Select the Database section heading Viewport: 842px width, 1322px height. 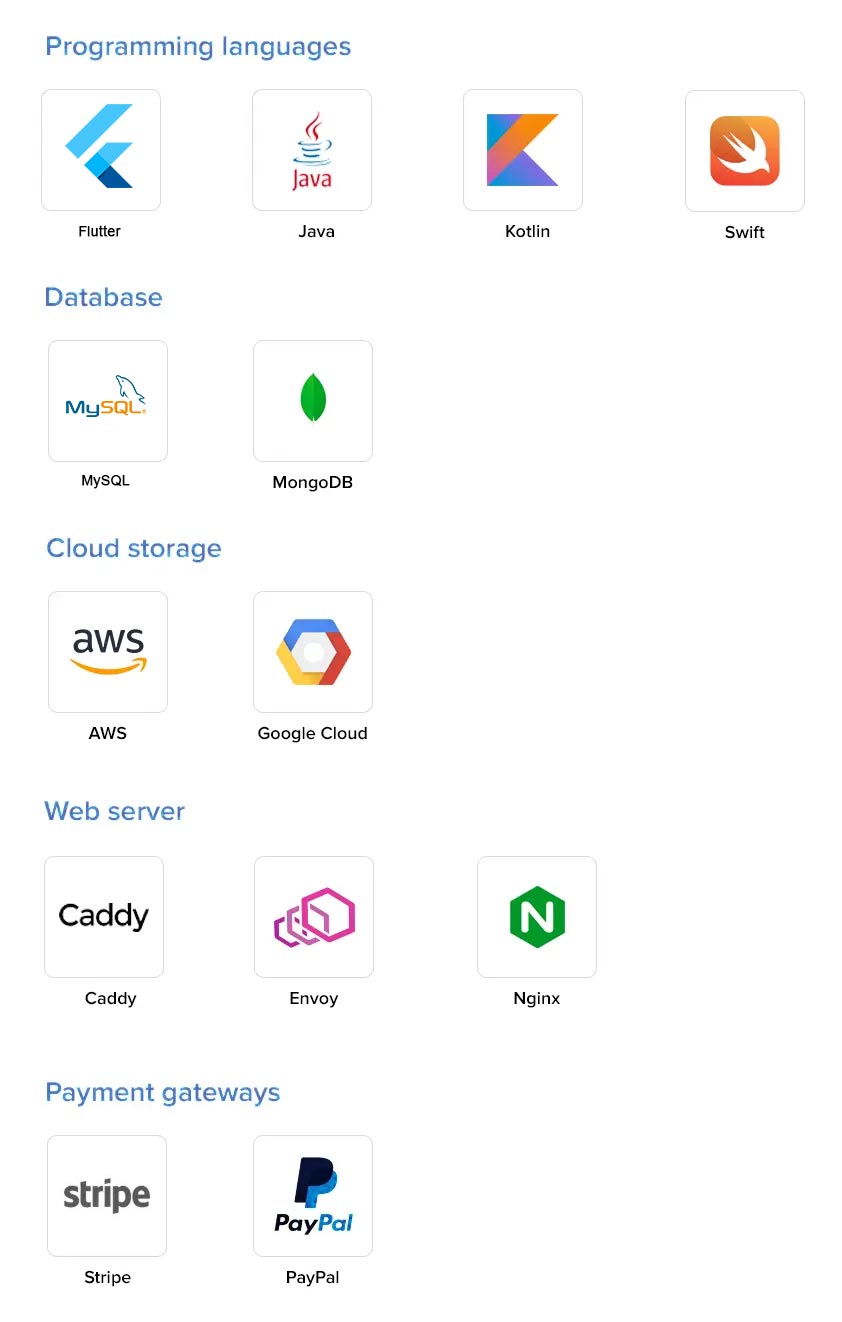pos(103,297)
